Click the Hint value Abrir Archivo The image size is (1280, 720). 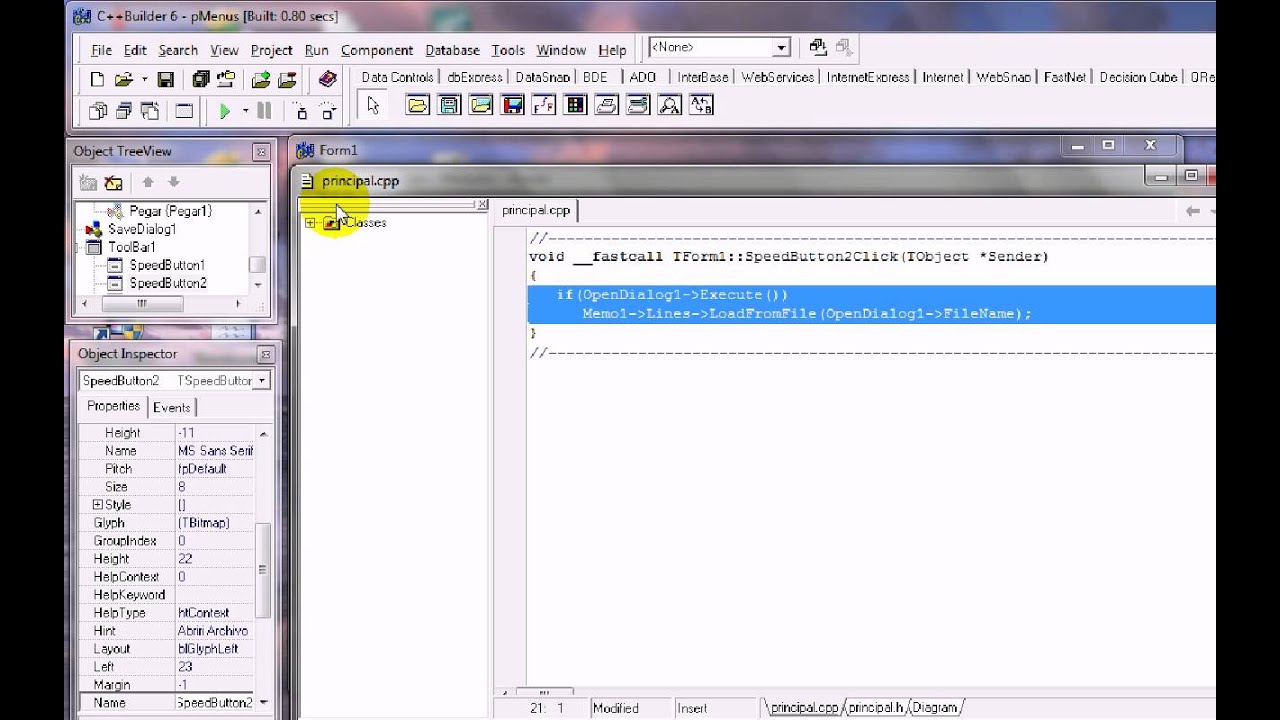(213, 631)
